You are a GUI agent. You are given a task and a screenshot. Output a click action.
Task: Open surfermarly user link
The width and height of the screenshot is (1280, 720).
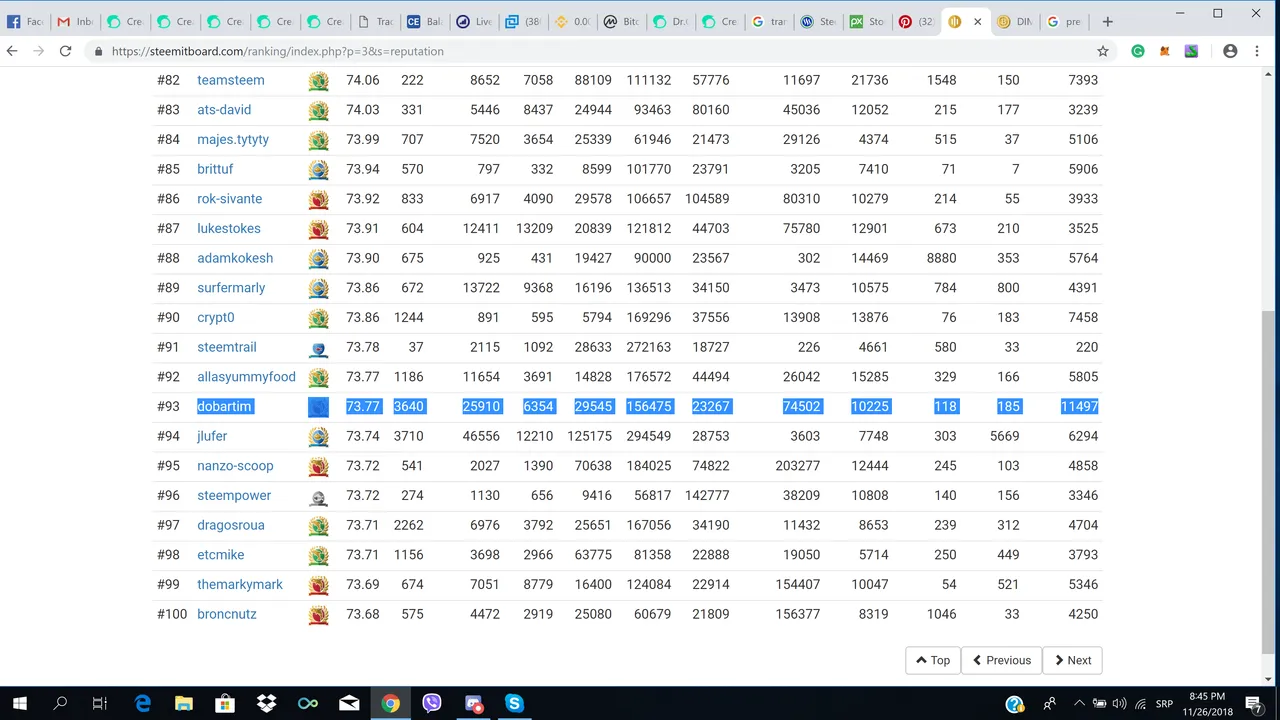(x=231, y=288)
